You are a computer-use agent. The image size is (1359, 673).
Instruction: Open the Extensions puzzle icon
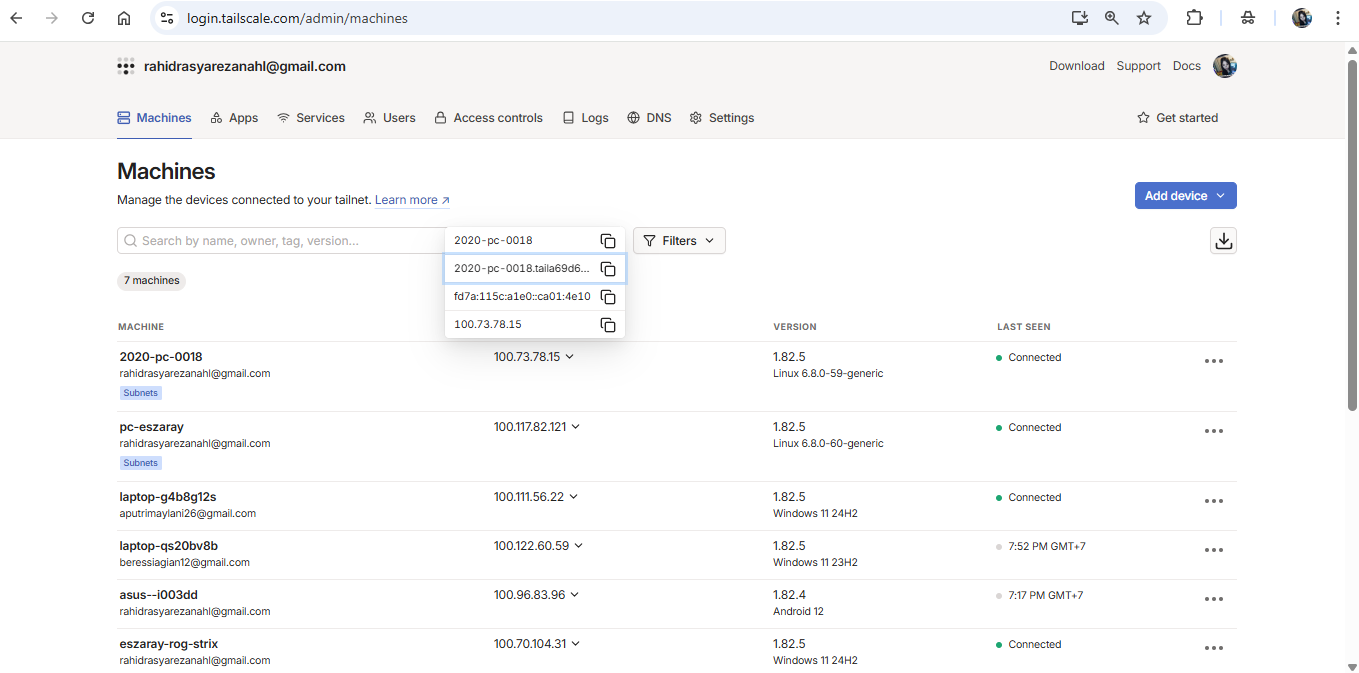(1194, 18)
